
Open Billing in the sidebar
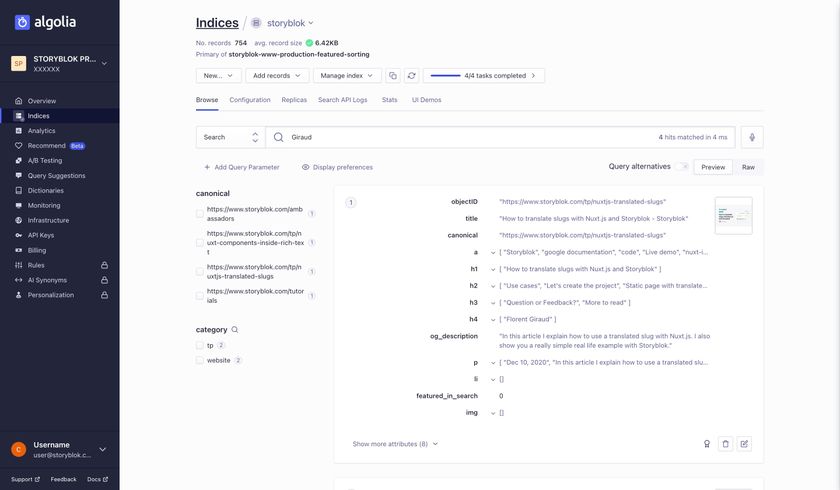[37, 250]
